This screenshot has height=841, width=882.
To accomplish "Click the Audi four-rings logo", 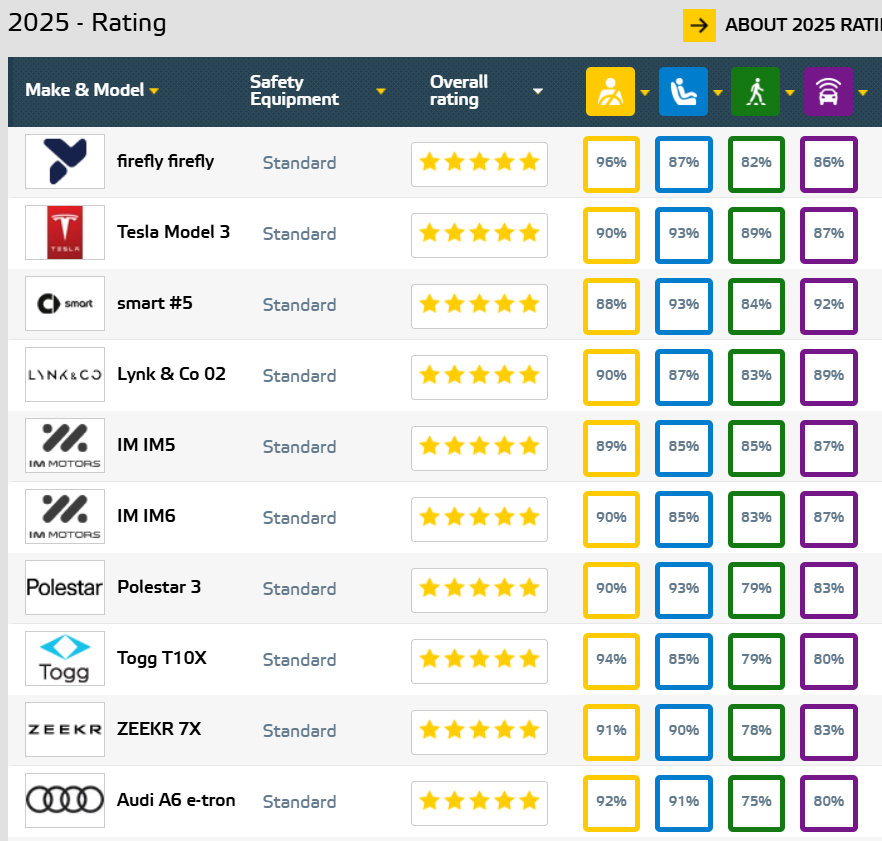I will coord(65,801).
